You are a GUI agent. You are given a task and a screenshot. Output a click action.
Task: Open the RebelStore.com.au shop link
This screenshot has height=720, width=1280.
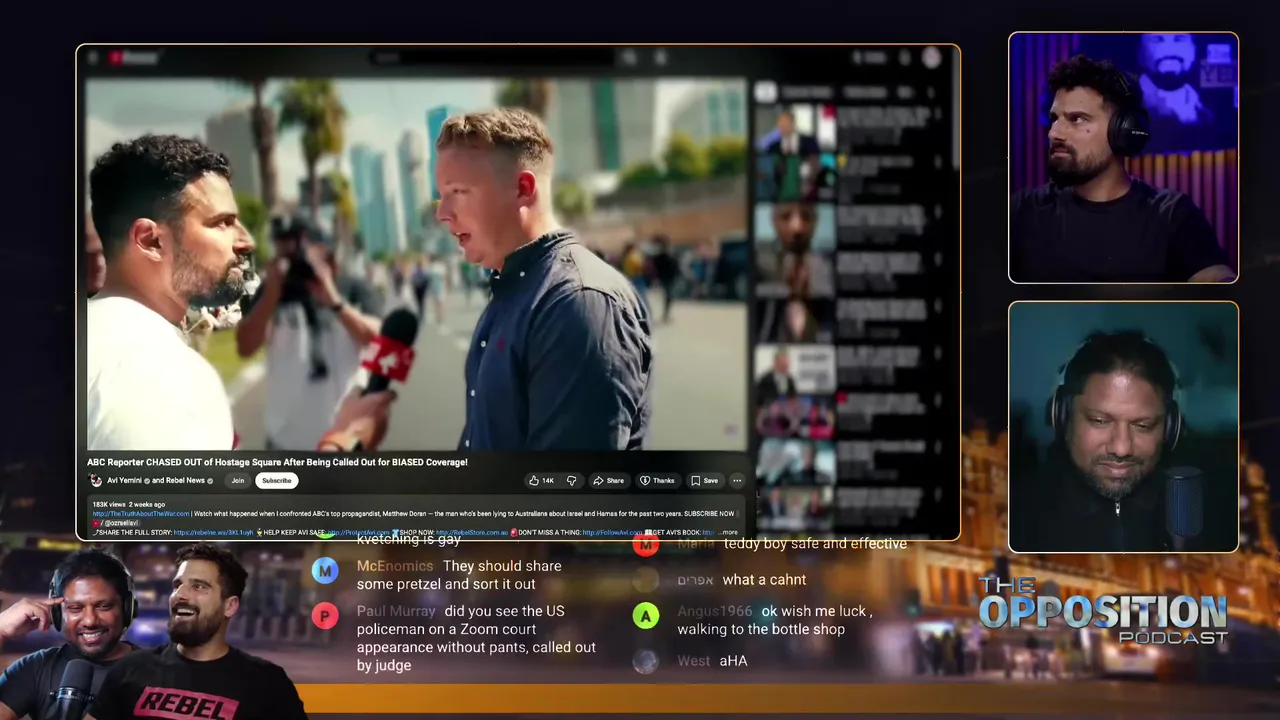pos(470,533)
